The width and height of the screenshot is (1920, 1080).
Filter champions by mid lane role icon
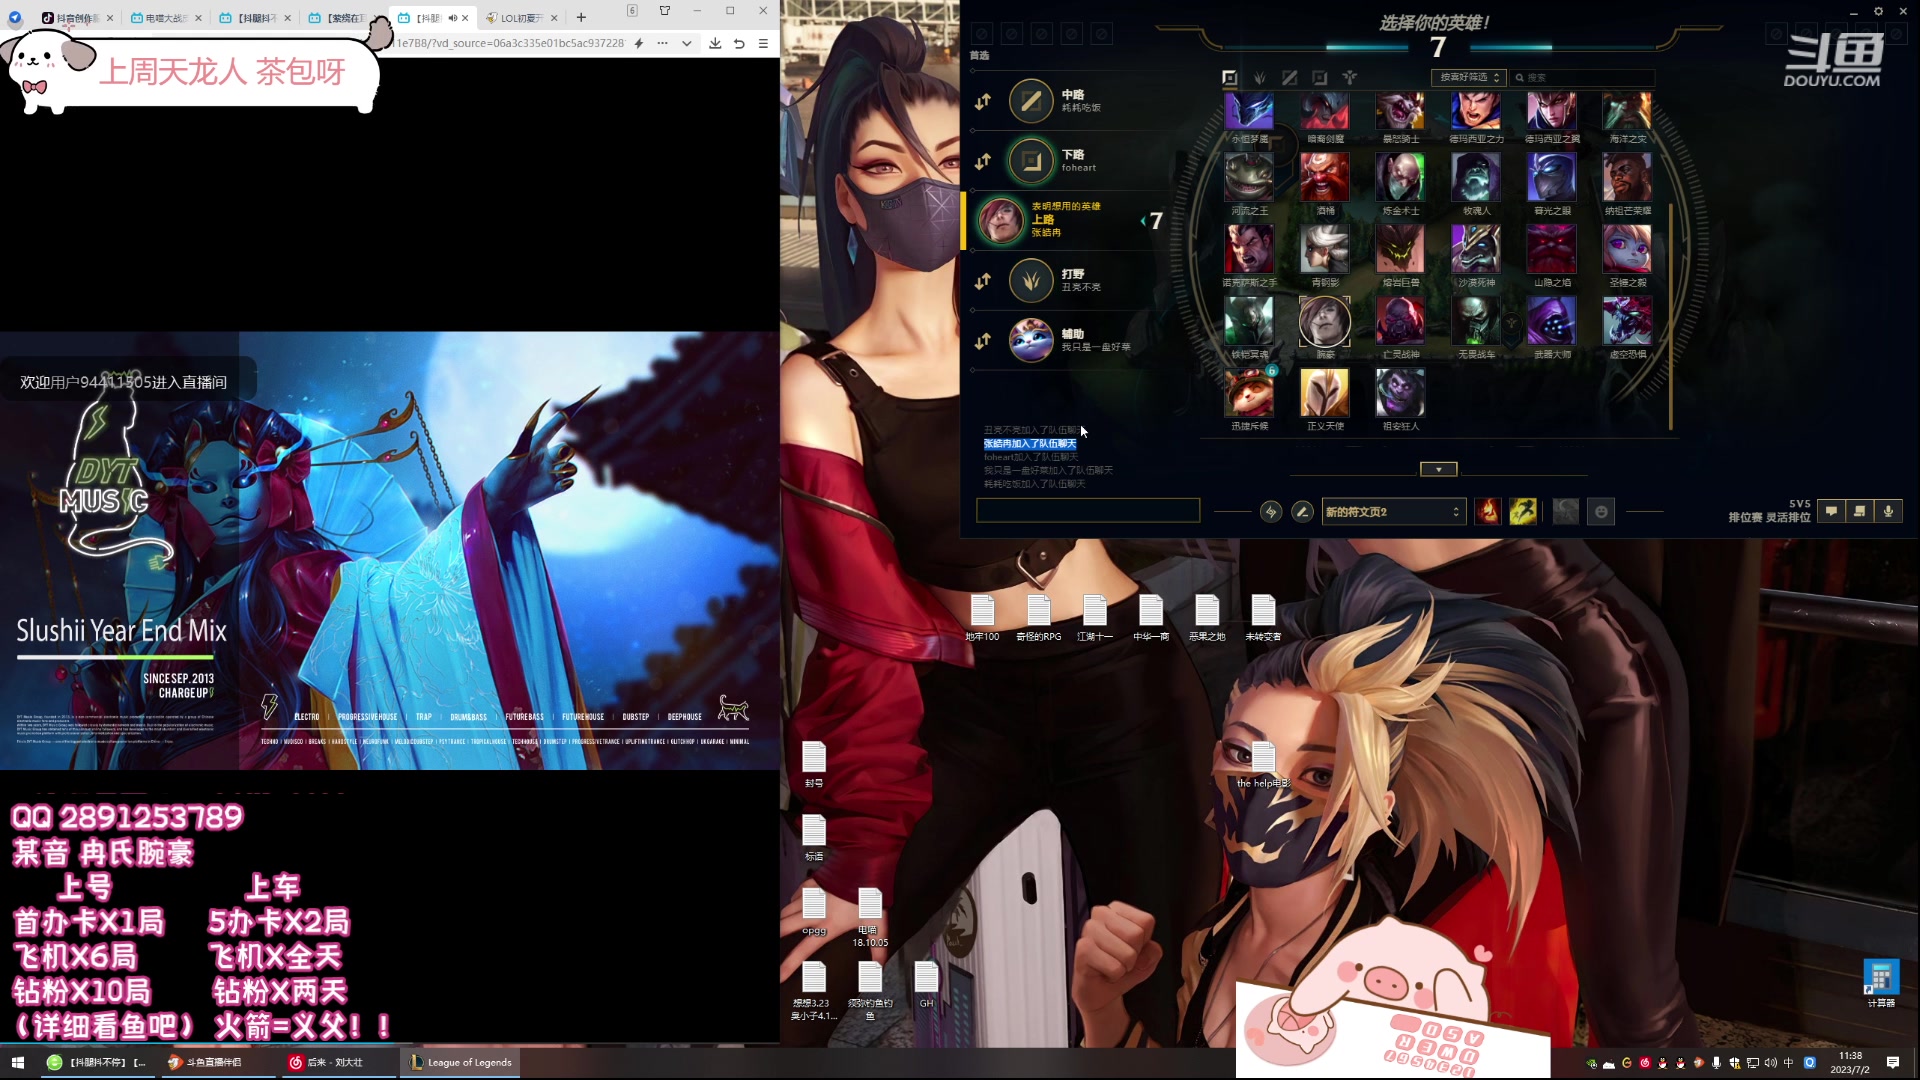click(x=1290, y=78)
